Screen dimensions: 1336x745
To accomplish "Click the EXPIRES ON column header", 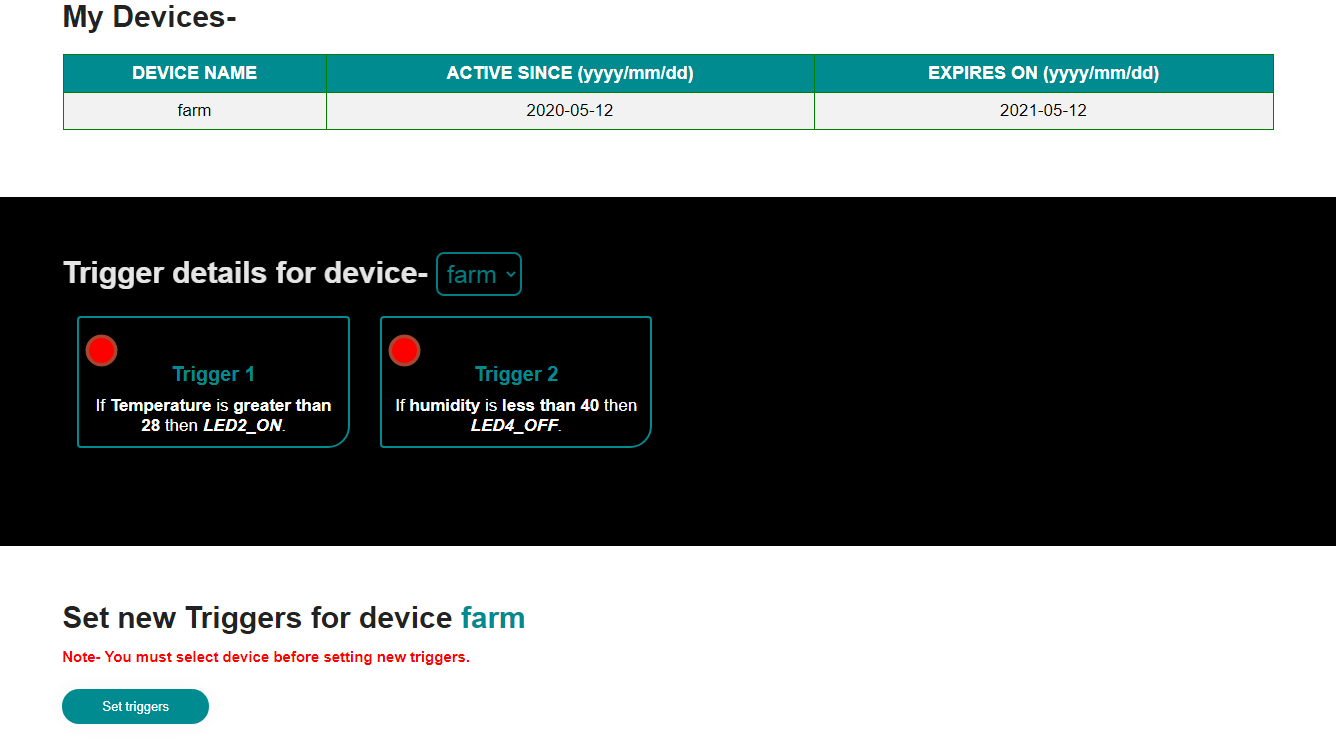I will click(x=1043, y=73).
